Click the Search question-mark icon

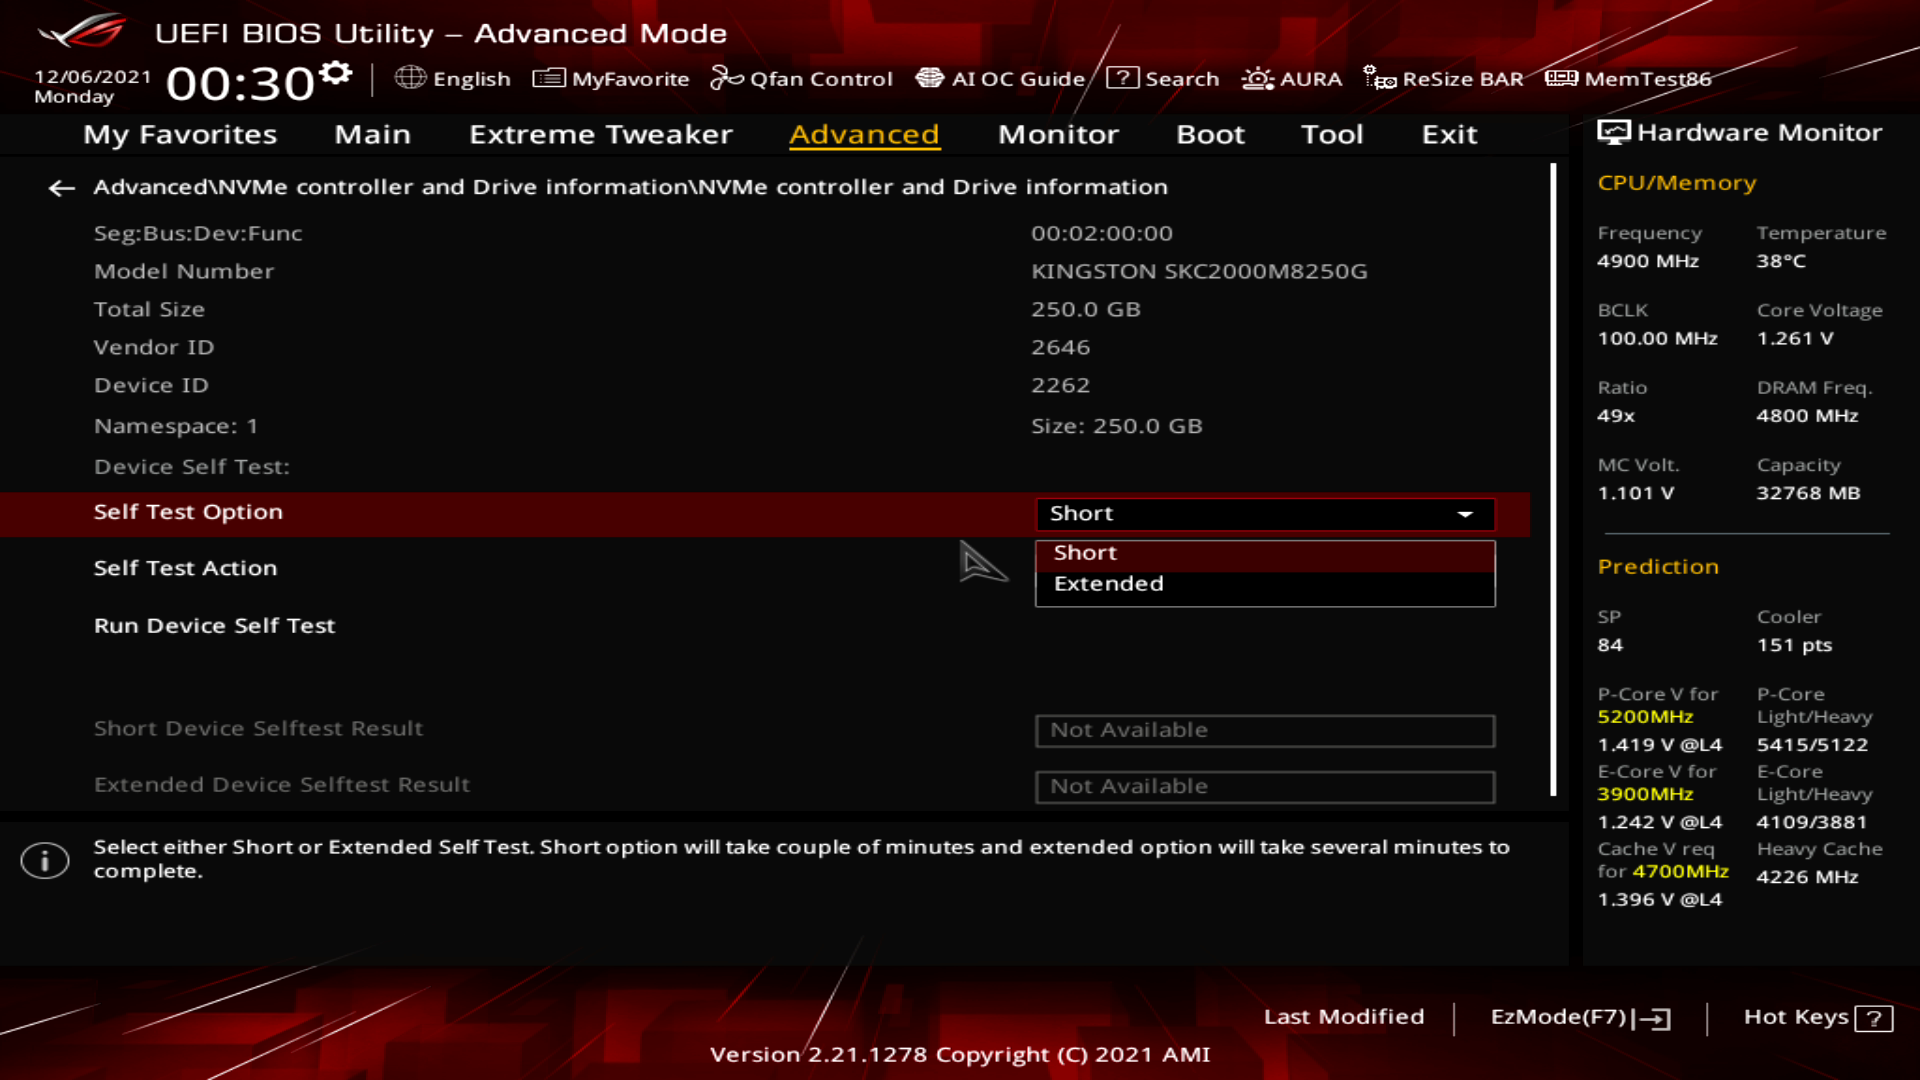(x=1122, y=78)
